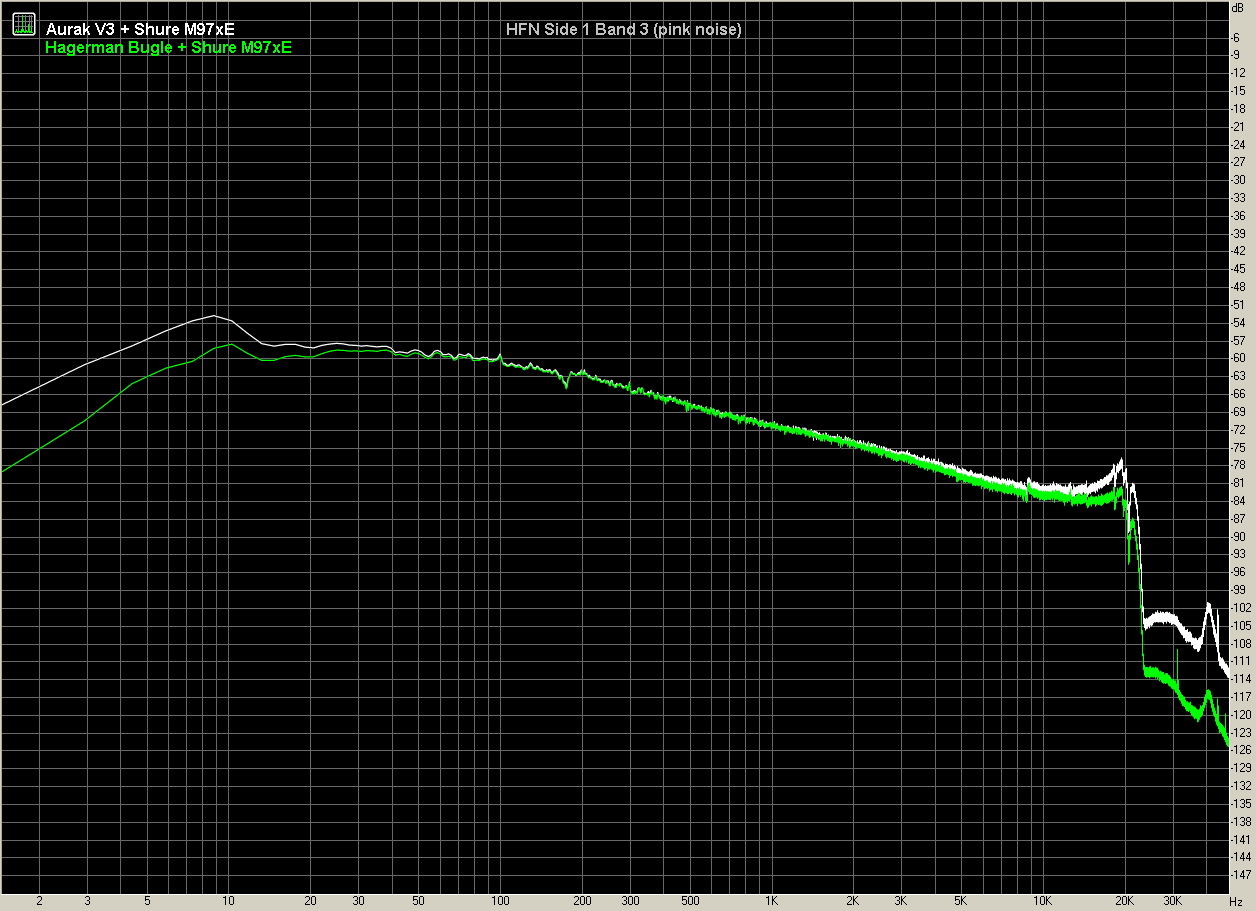Click the '200' frequency axis label

click(581, 900)
